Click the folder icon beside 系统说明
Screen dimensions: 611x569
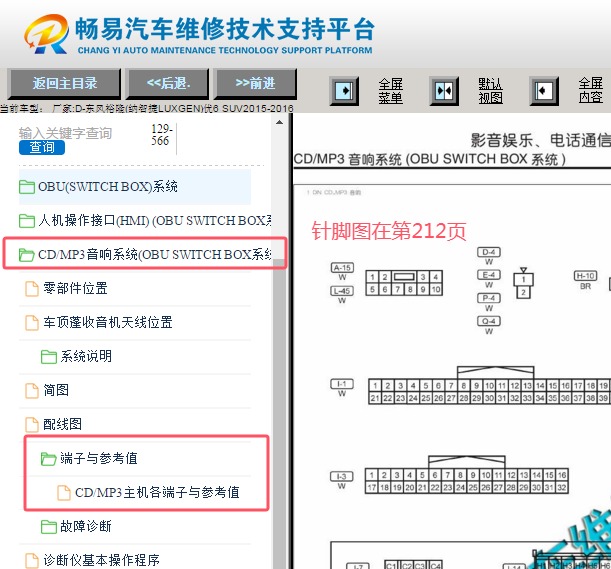tap(49, 357)
